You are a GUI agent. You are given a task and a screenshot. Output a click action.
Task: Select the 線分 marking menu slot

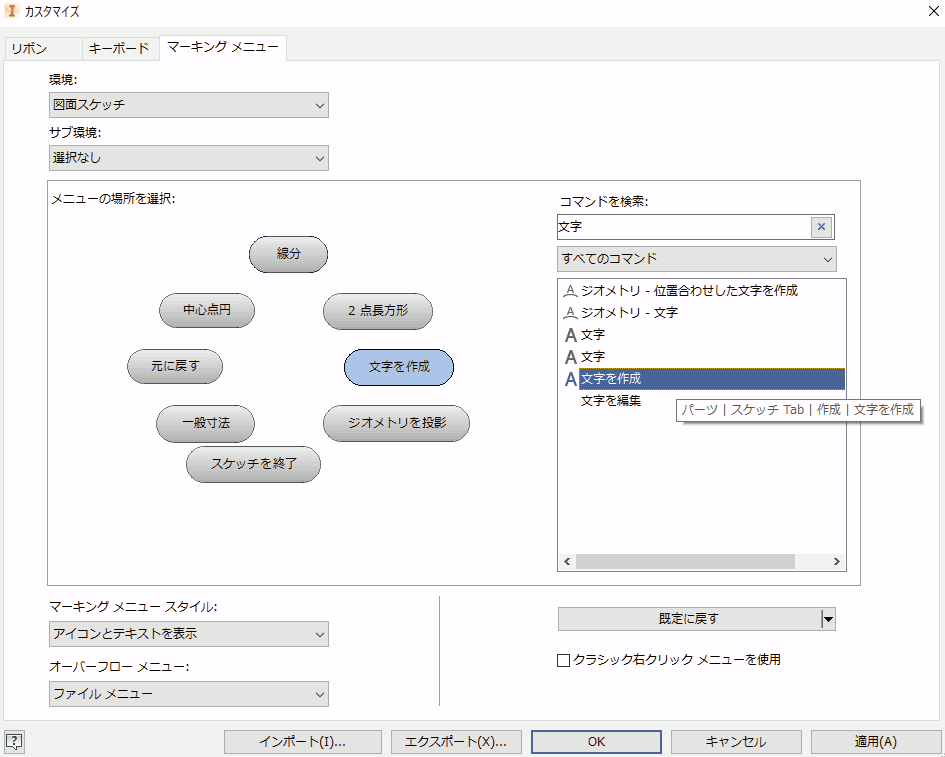[288, 254]
